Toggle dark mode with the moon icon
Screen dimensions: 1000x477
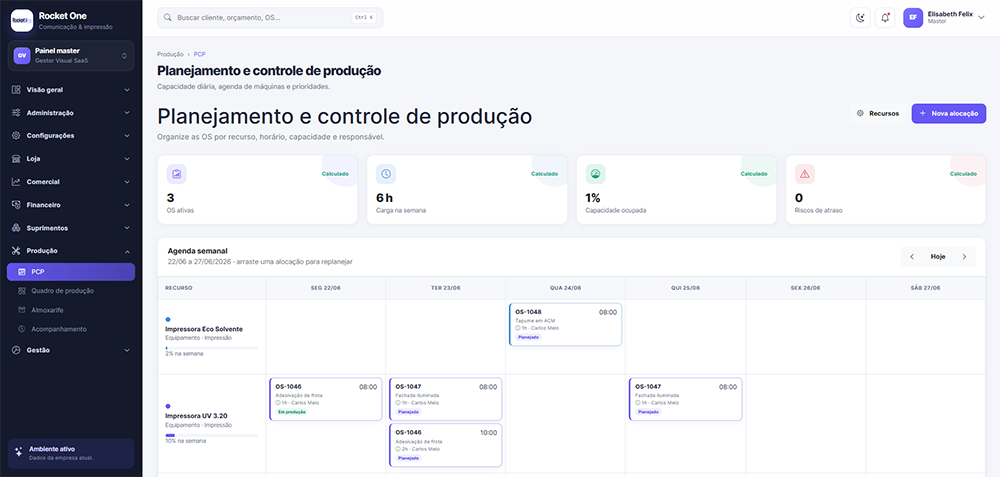(x=860, y=18)
